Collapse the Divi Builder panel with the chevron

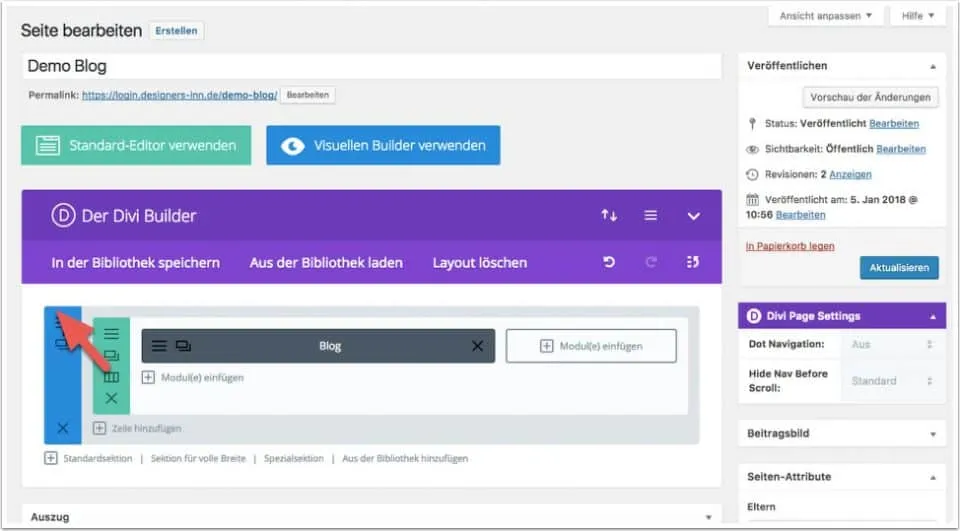[x=693, y=216]
